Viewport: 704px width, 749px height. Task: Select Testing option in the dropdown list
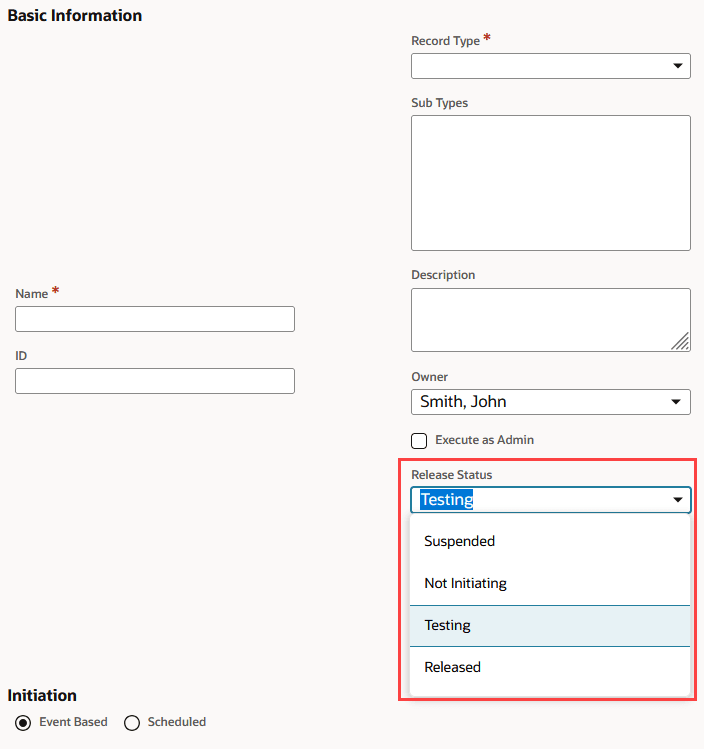(550, 626)
